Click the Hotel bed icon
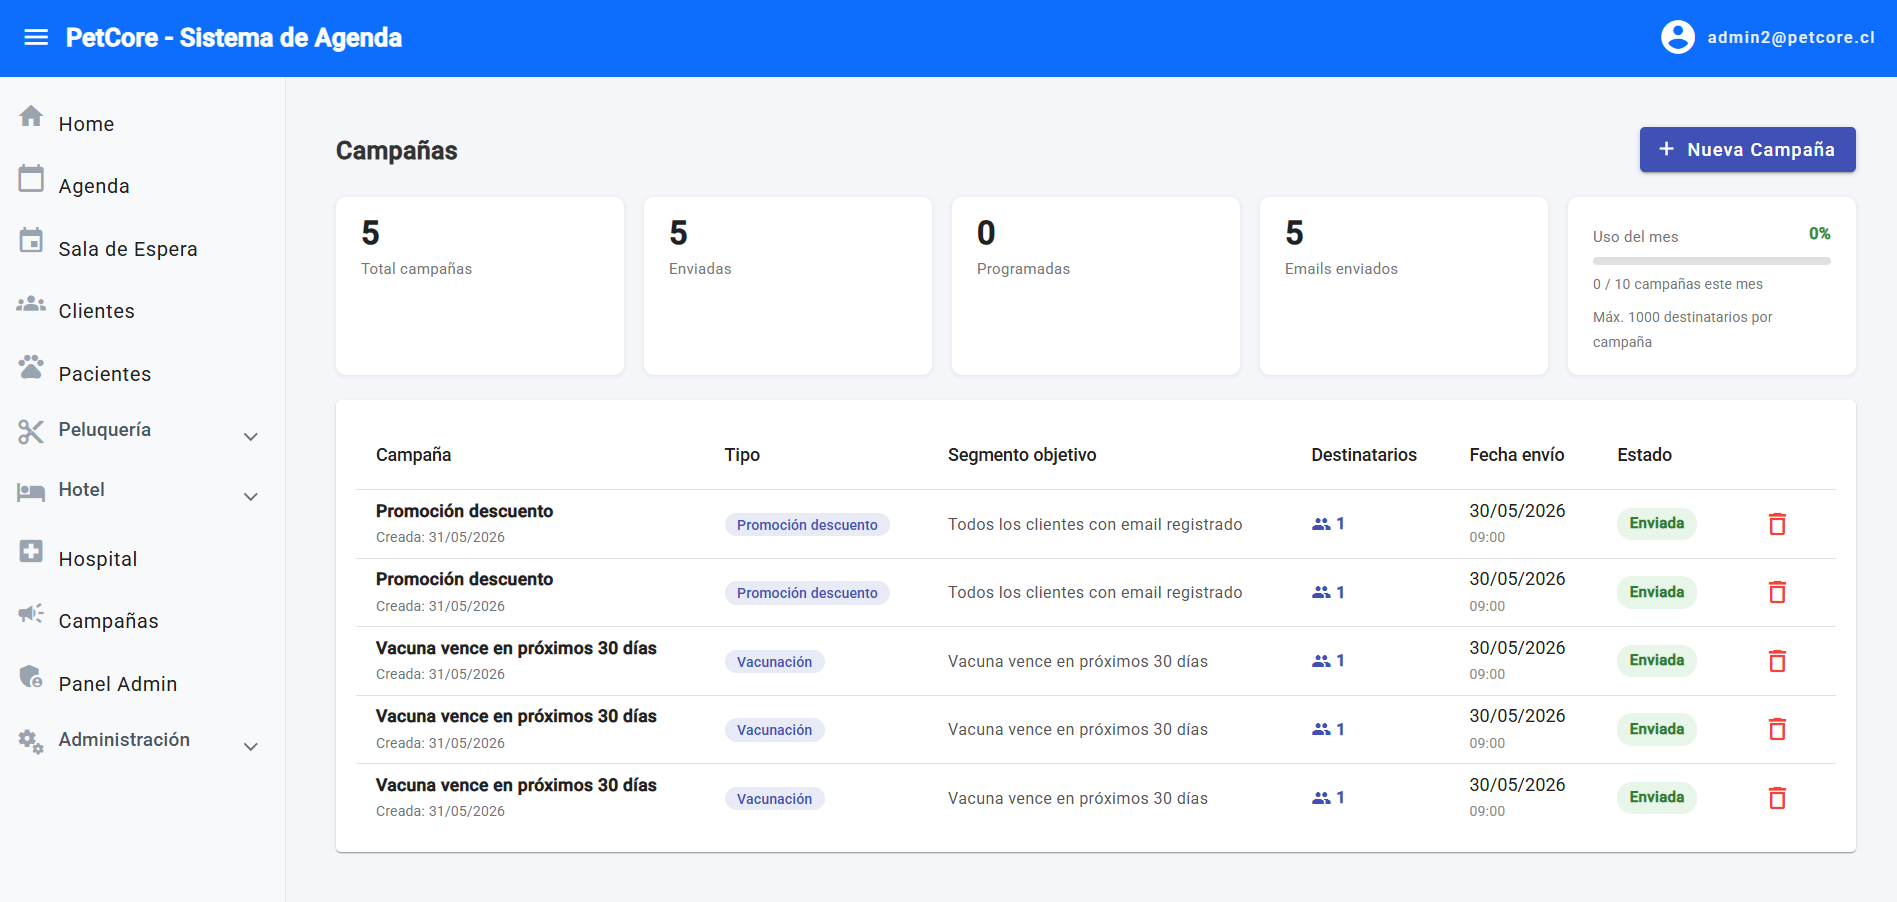This screenshot has height=902, width=1897. (31, 491)
